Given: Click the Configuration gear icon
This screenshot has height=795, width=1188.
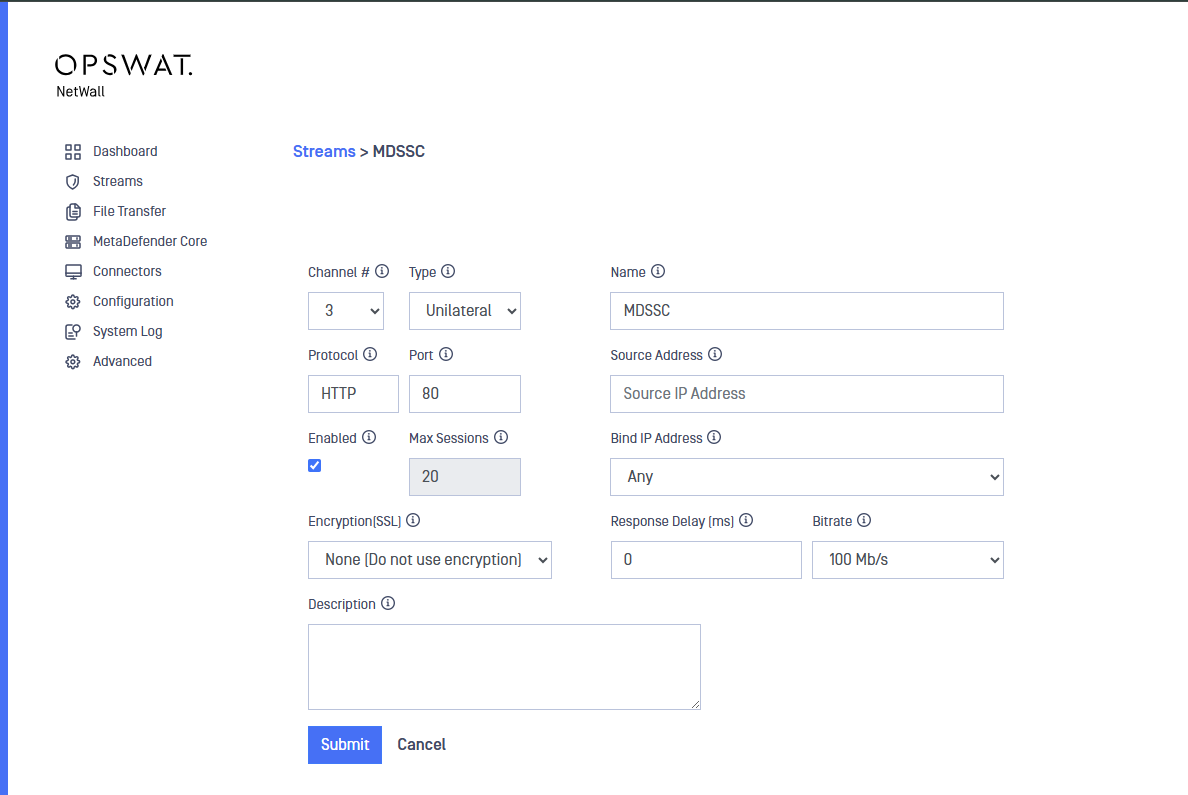Looking at the screenshot, I should 73,302.
